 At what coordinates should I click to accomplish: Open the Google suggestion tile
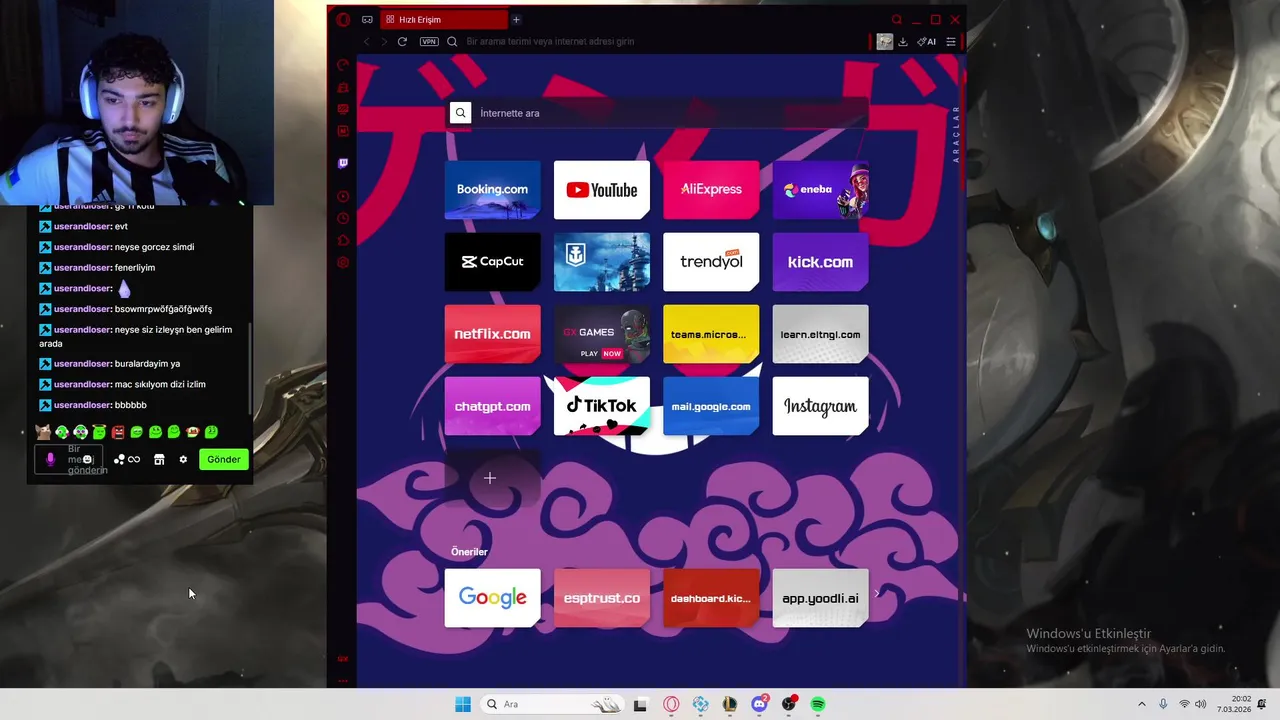[492, 598]
